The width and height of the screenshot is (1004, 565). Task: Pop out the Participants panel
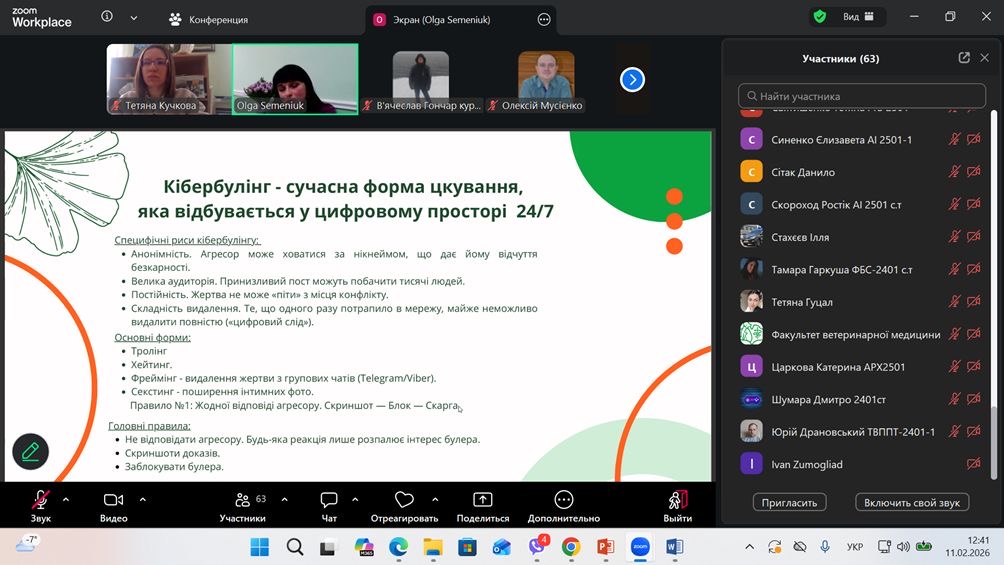click(964, 58)
